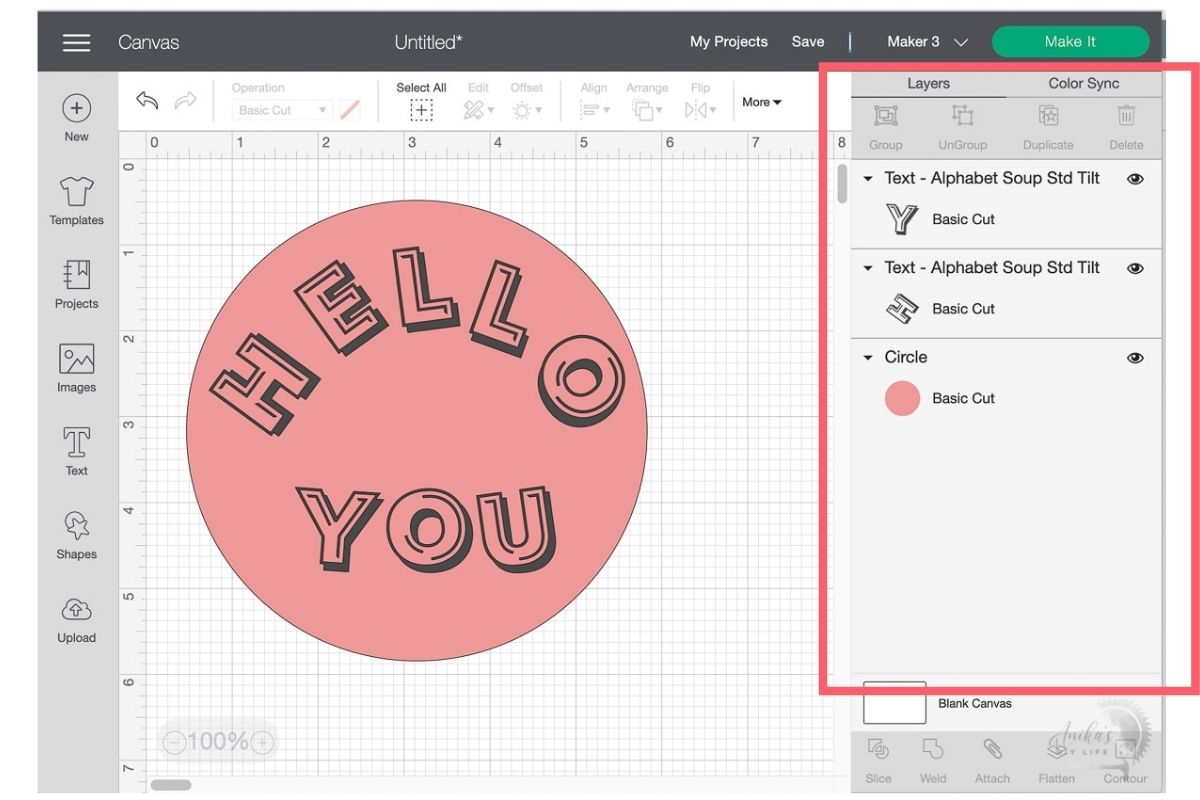The image size is (1200, 800).
Task: Click the Weld tool
Action: (933, 749)
